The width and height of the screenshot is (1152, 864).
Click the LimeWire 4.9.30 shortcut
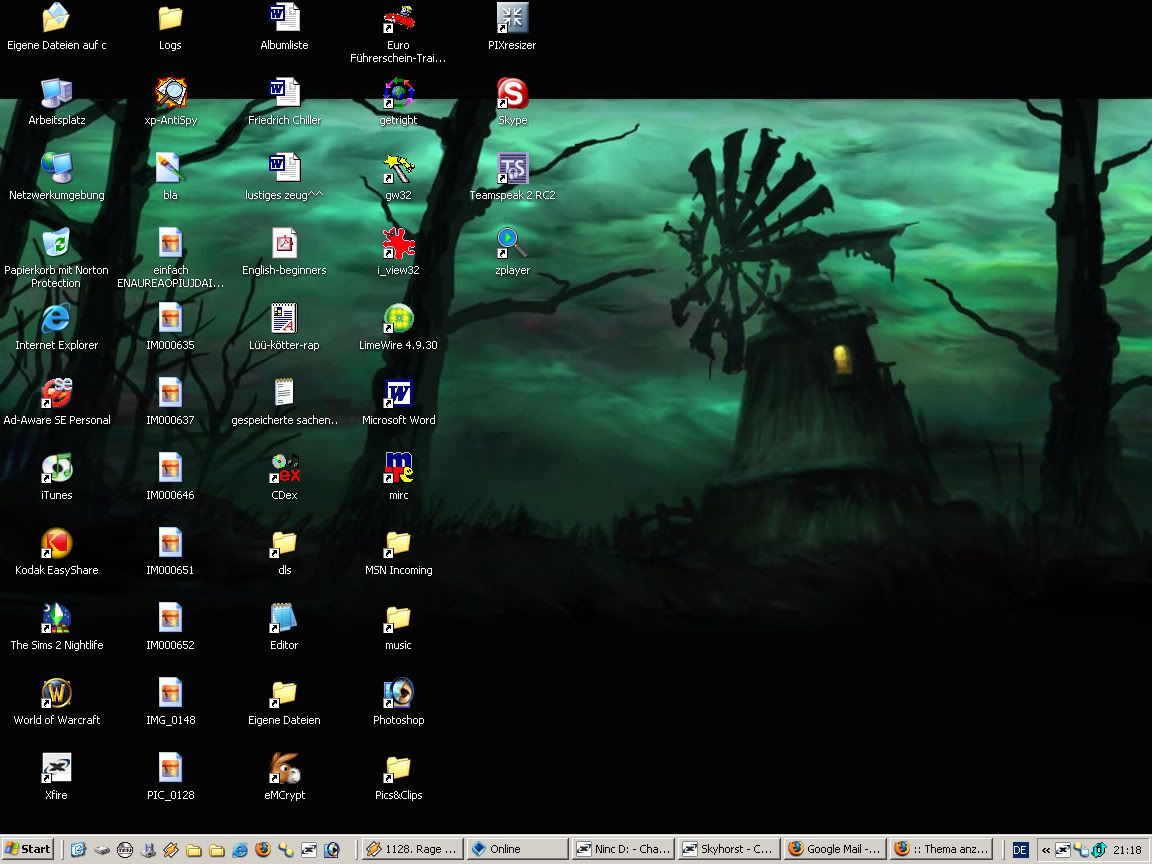point(398,319)
